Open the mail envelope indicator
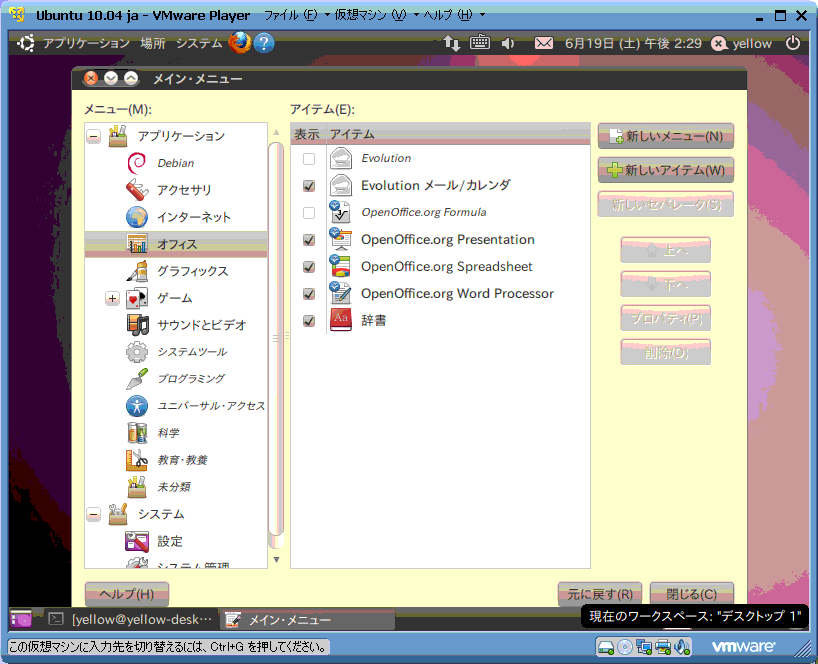The width and height of the screenshot is (818, 664). coord(544,43)
